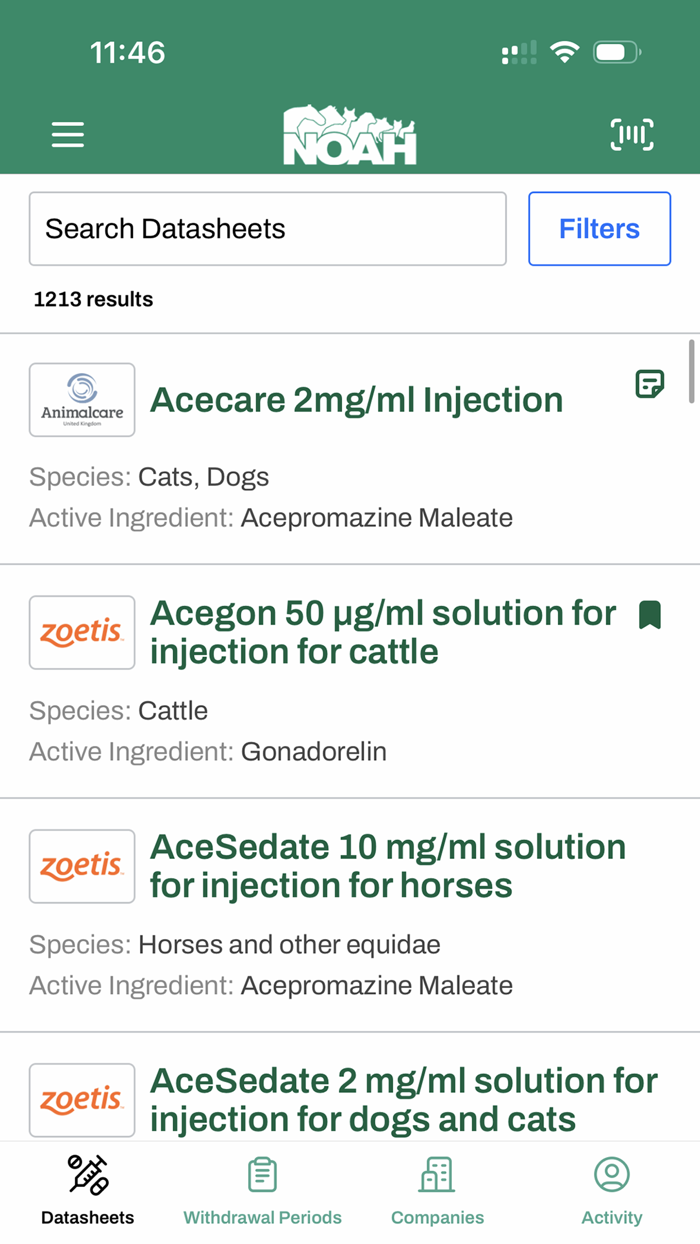Tap Zoetis logo beside Acegon
The width and height of the screenshot is (700, 1244).
(82, 632)
